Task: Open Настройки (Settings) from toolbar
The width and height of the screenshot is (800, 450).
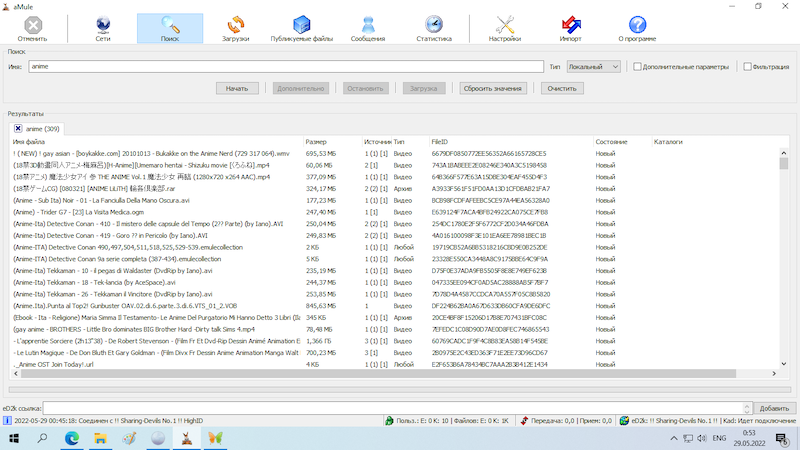Action: [504, 28]
